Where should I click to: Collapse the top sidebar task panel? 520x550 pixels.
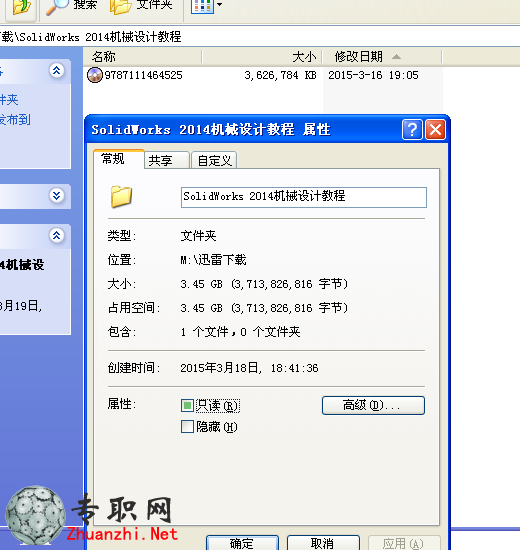pyautogui.click(x=56, y=71)
